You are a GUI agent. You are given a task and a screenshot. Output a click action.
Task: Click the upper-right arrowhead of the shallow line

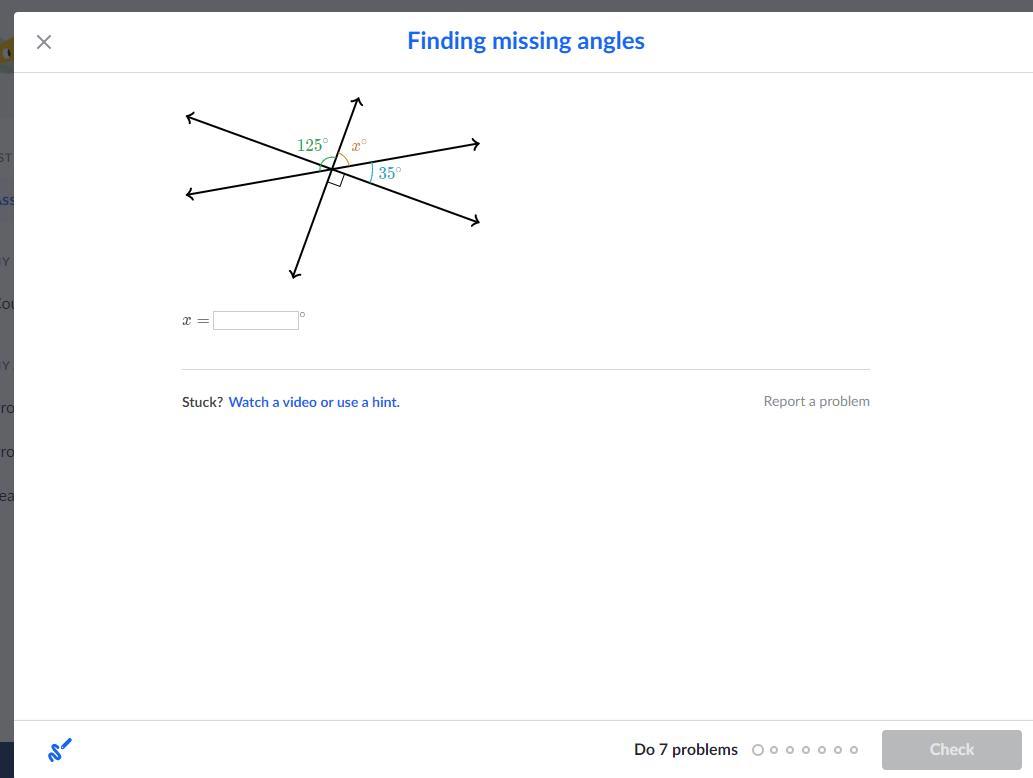pos(476,144)
